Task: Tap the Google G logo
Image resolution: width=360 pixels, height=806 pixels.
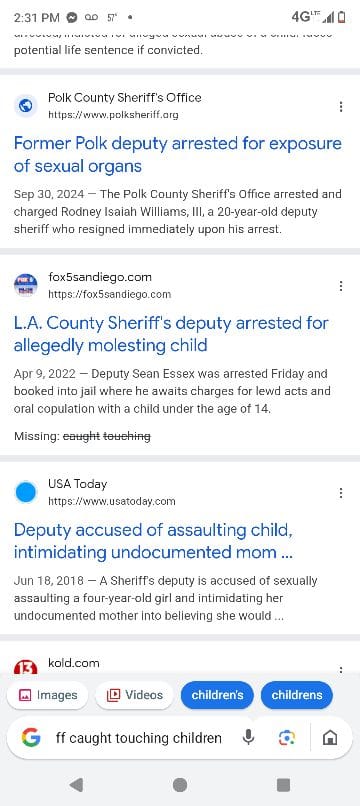Action: coord(31,738)
